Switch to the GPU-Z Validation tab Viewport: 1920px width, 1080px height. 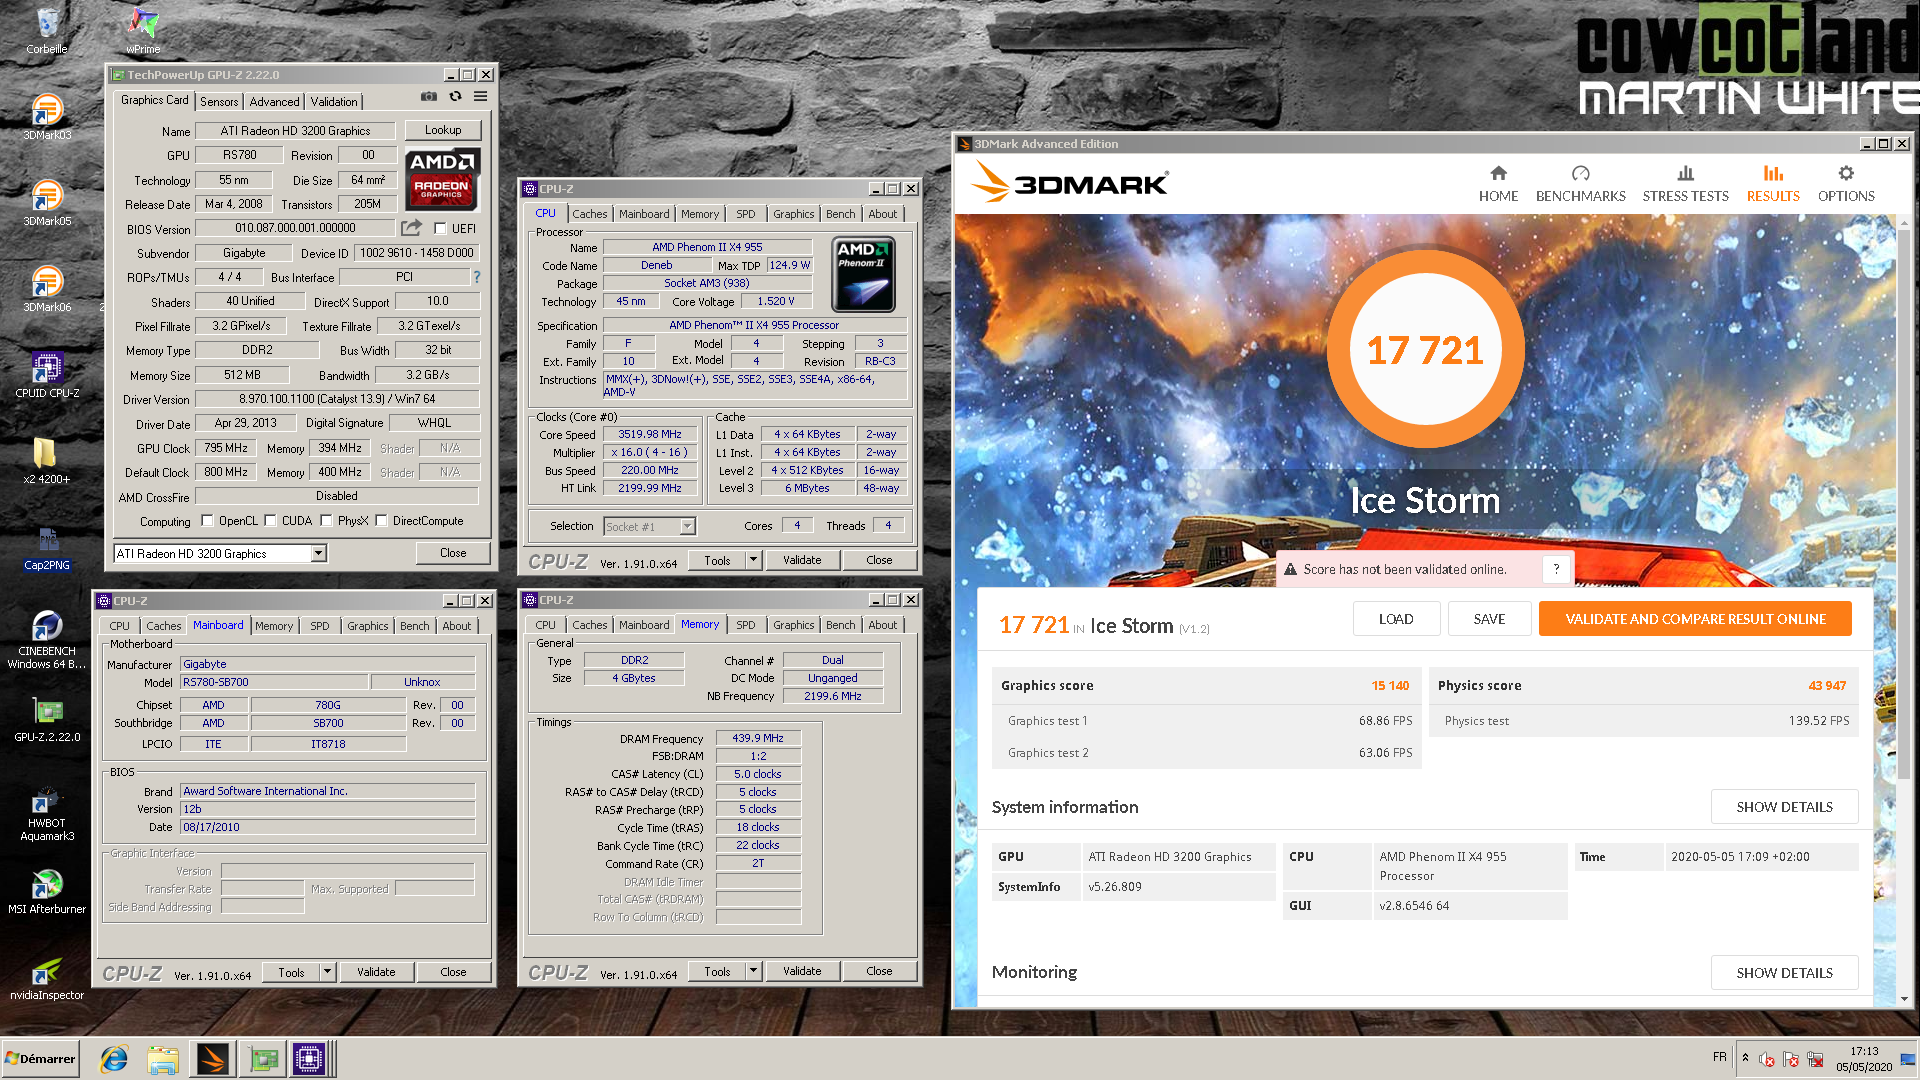click(334, 102)
